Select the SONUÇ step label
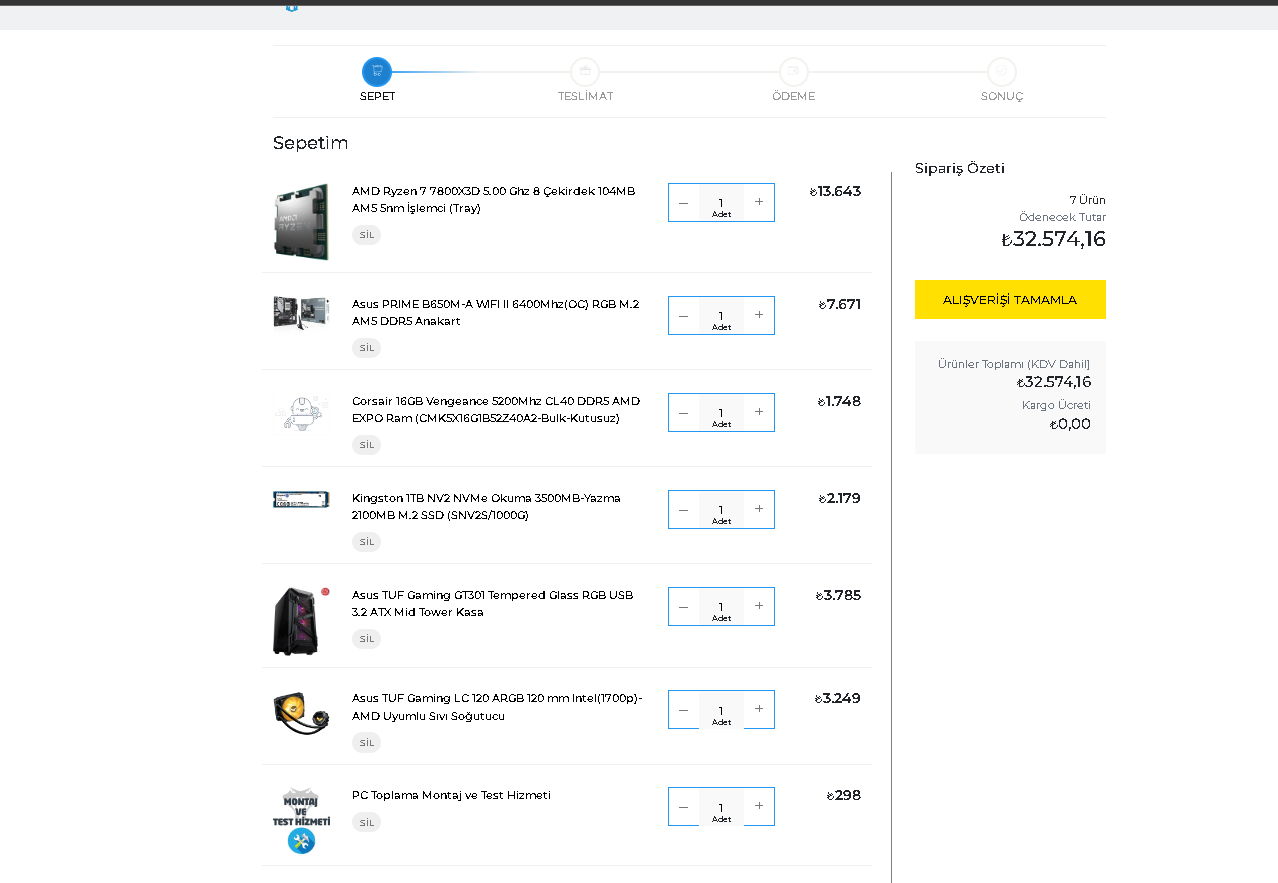This screenshot has width=1278, height=883. pyautogui.click(x=1002, y=97)
